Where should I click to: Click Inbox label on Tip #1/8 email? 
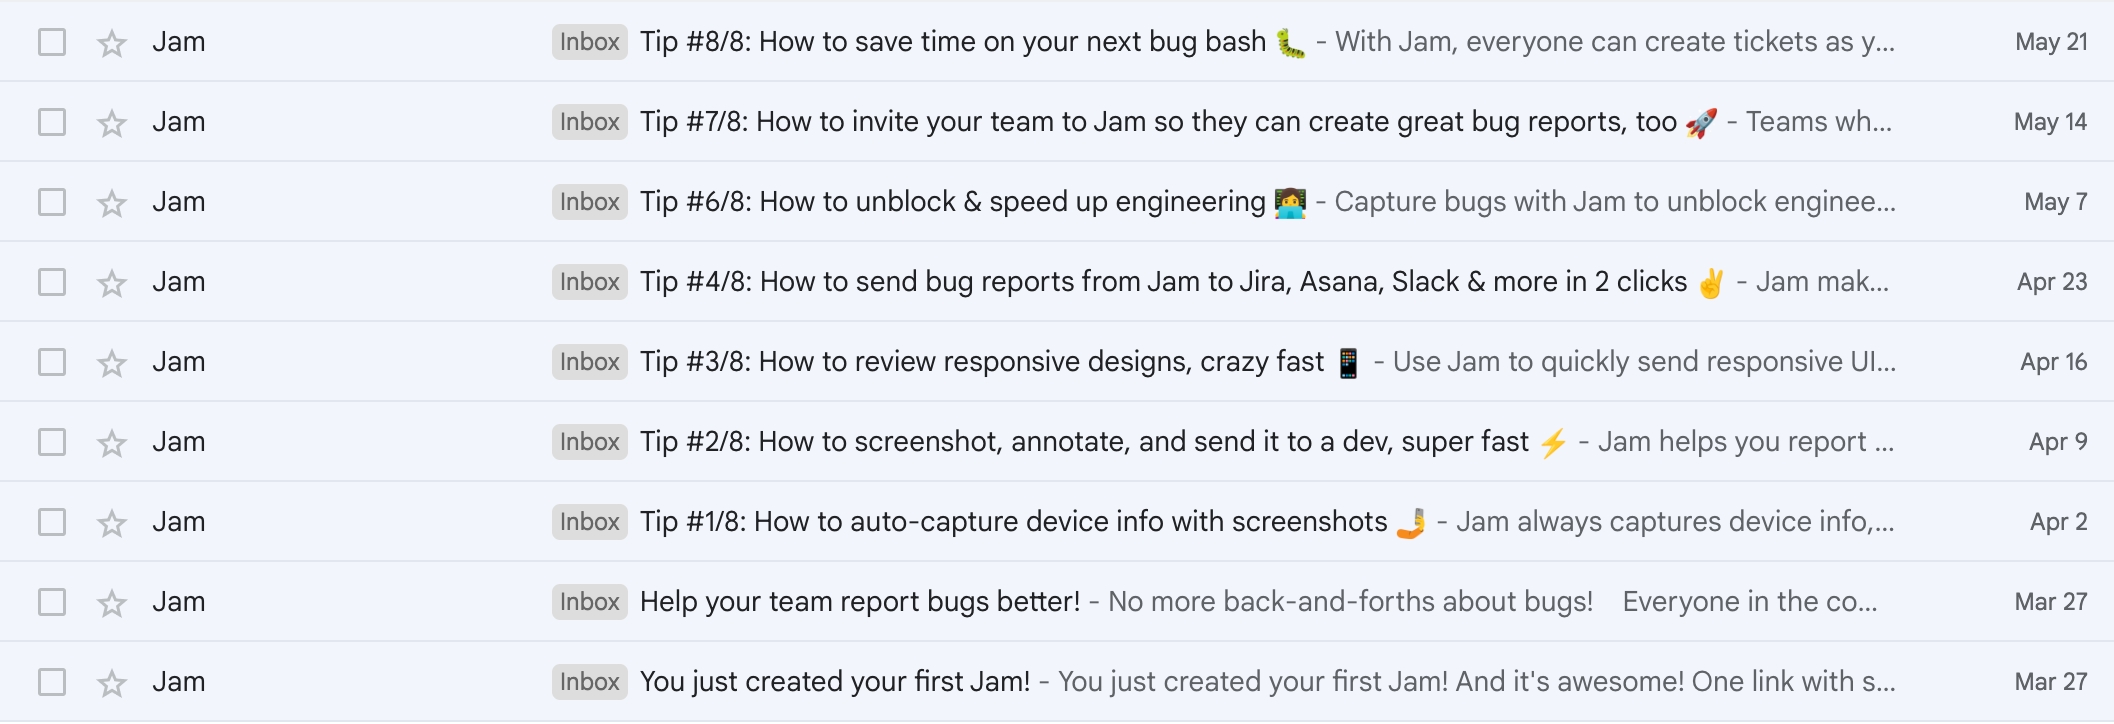[x=589, y=522]
